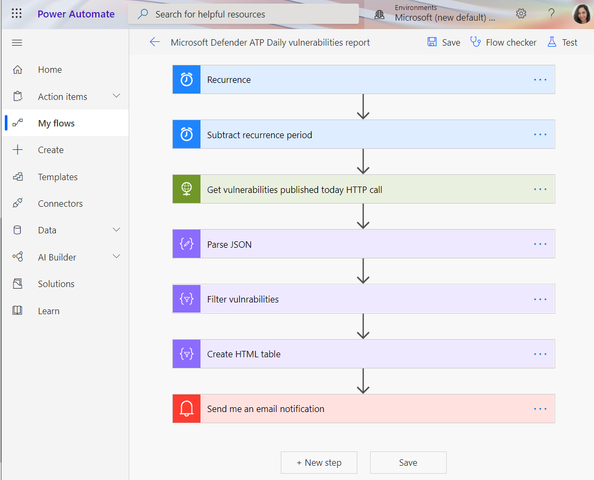Run the Flow checker

[x=503, y=42]
